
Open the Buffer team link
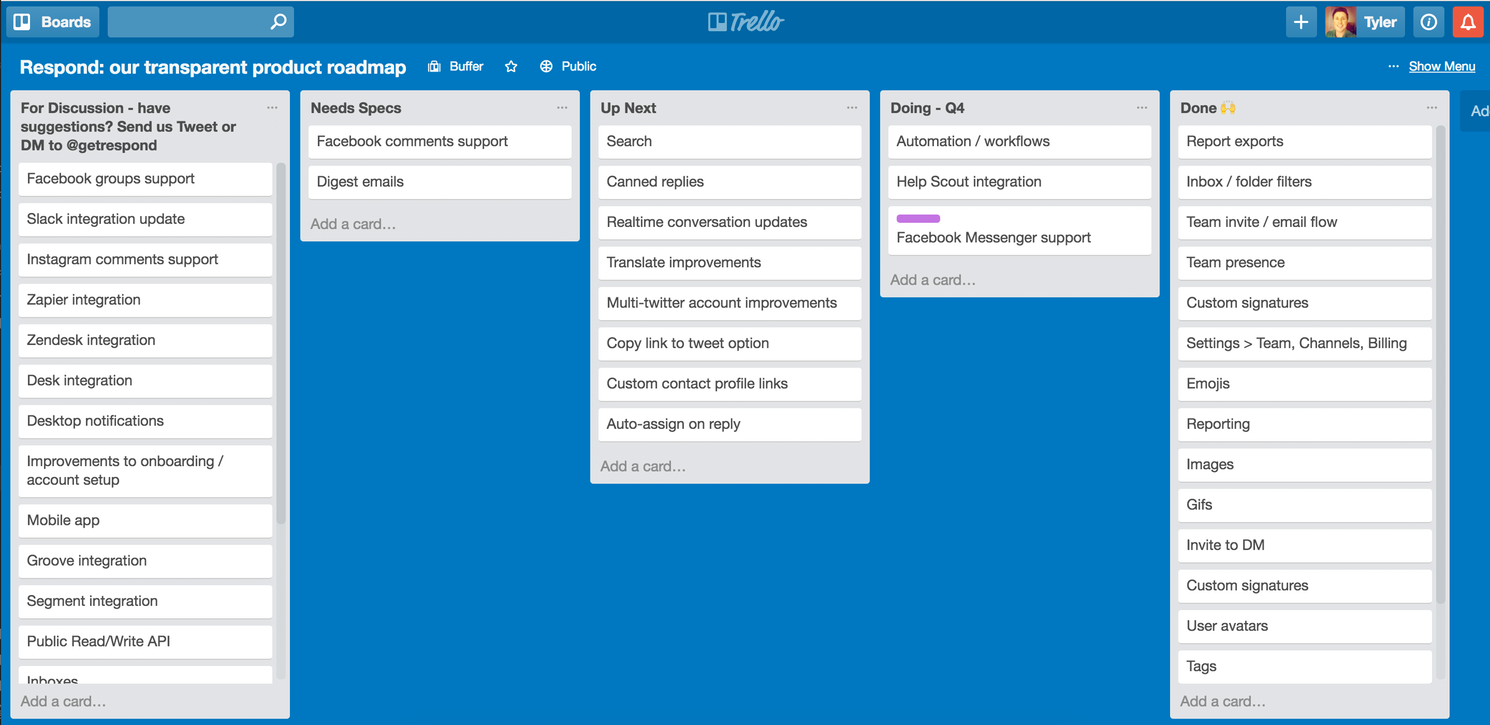click(456, 67)
